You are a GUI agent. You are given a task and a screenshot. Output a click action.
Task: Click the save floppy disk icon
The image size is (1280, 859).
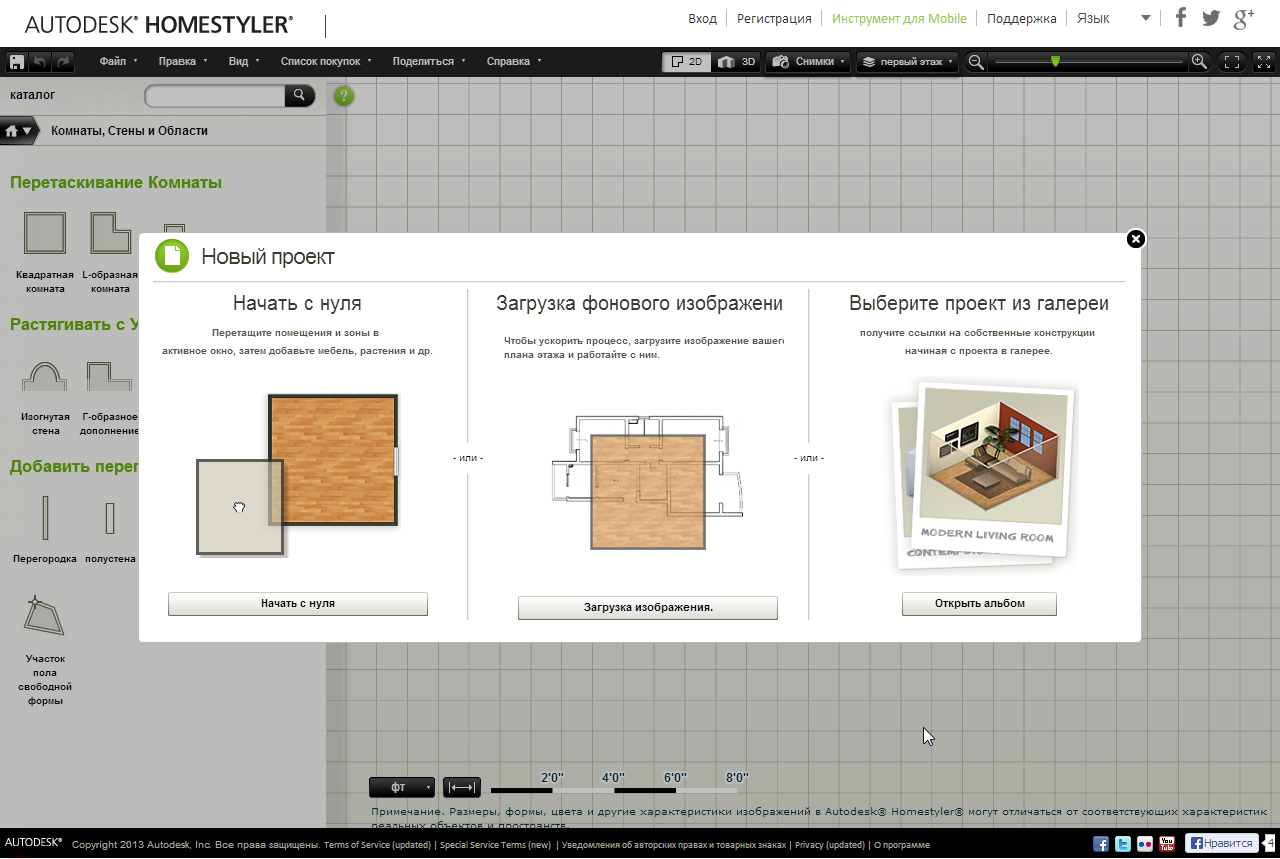tap(16, 62)
